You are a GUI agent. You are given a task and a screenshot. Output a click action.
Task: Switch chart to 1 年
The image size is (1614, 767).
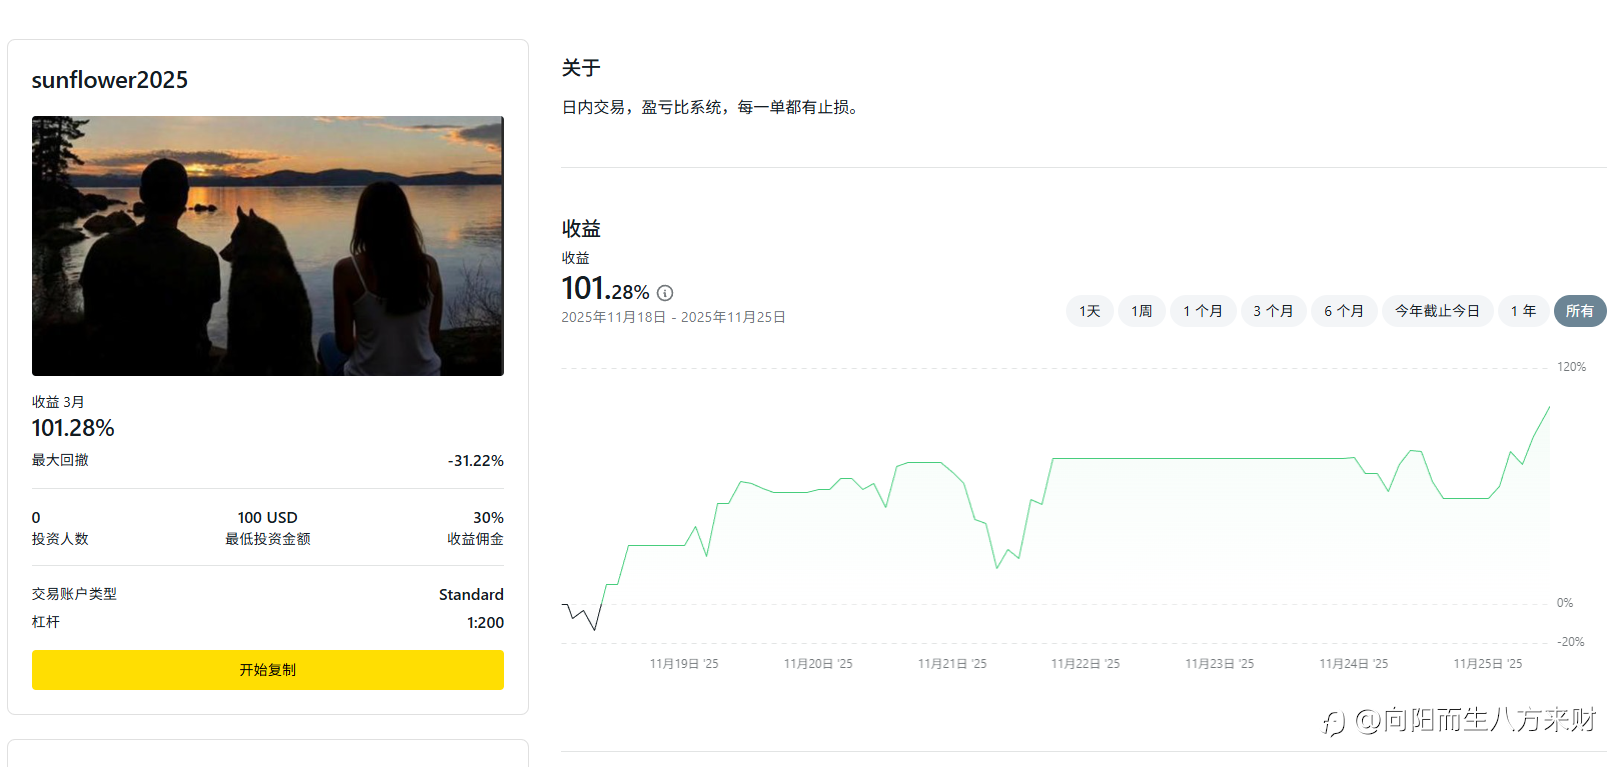[1523, 311]
